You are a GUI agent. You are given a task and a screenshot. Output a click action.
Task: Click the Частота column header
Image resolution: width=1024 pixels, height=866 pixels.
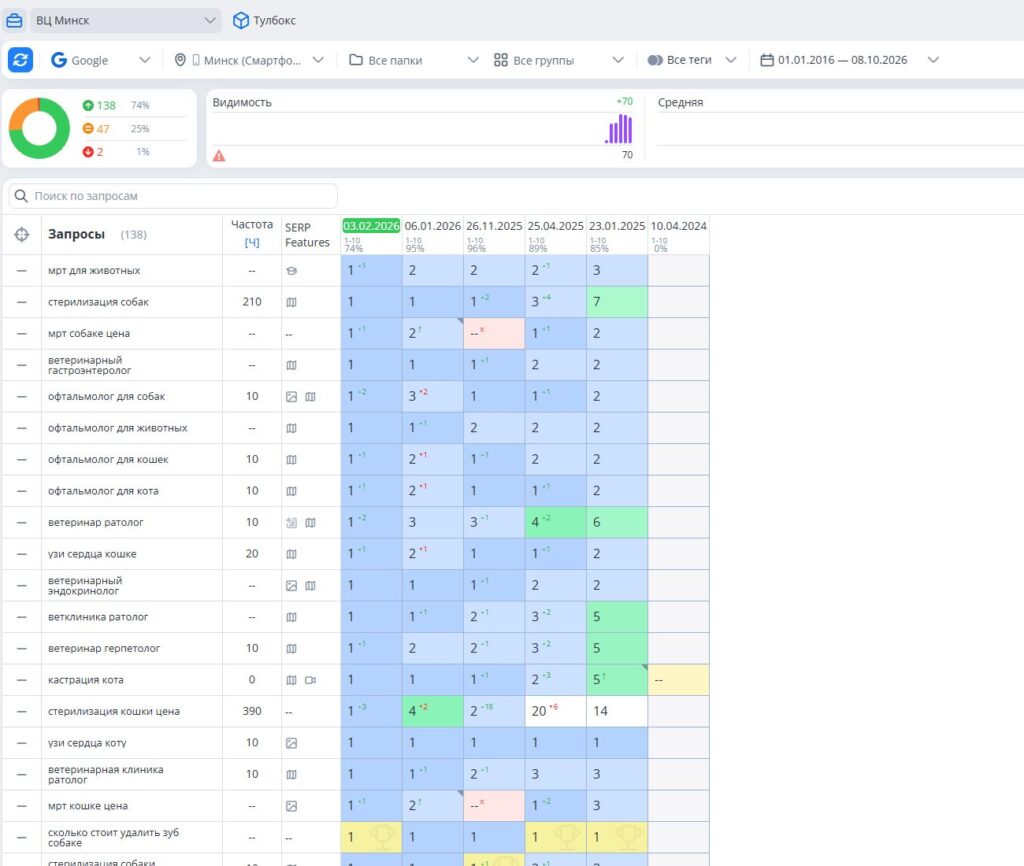(x=252, y=225)
